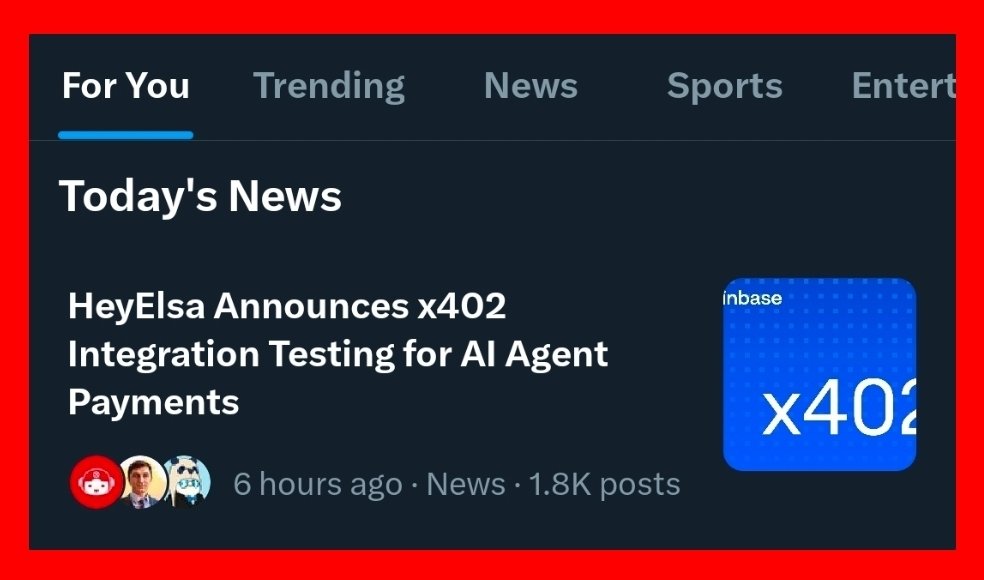Image resolution: width=984 pixels, height=580 pixels.
Task: Open the red robot profile avatar
Action: pos(96,484)
